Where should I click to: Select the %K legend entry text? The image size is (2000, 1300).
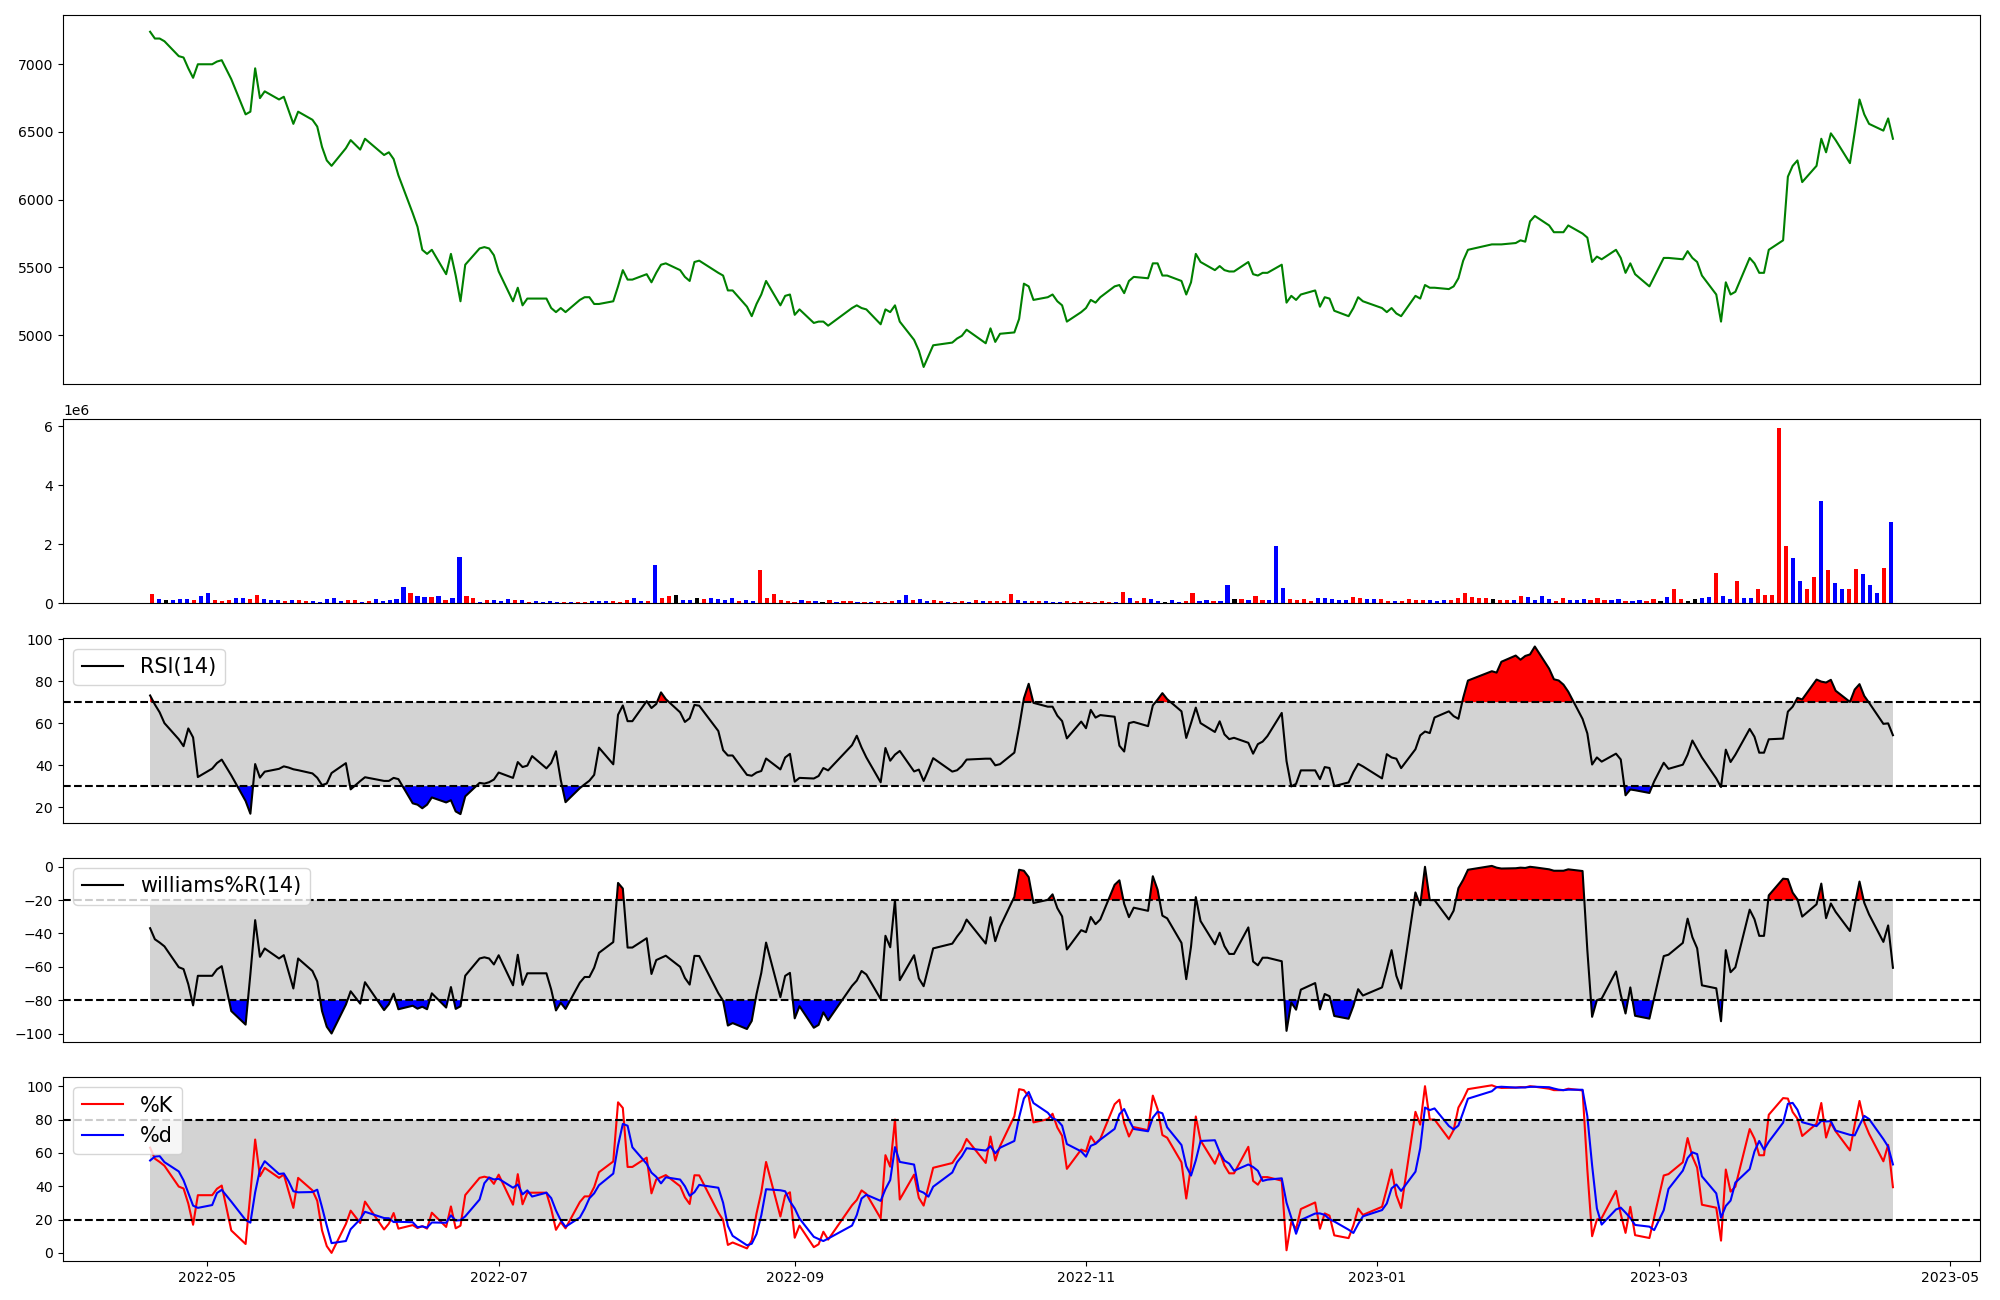[x=156, y=1105]
